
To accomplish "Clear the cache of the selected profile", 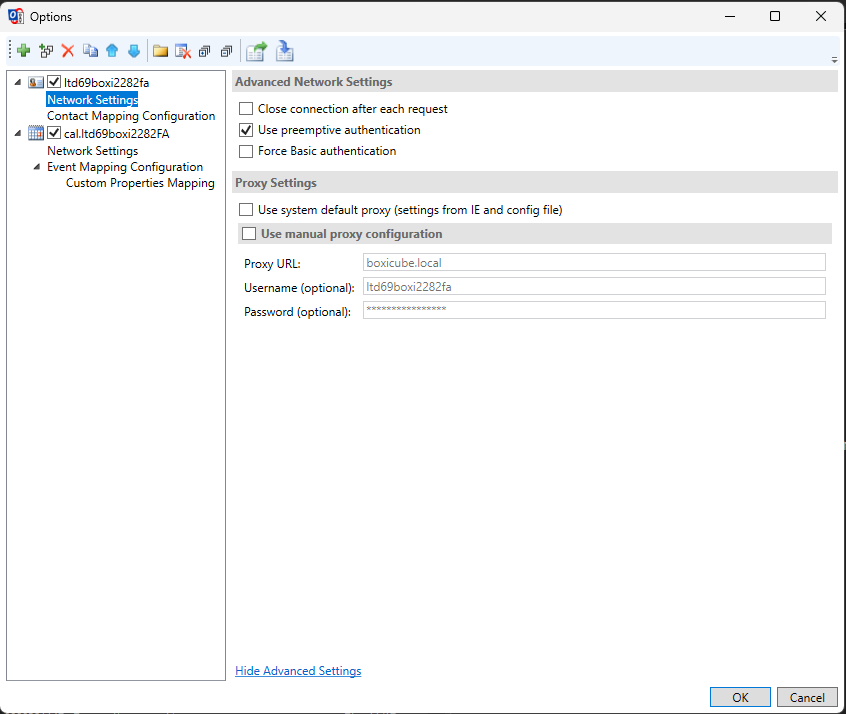I will pyautogui.click(x=183, y=51).
